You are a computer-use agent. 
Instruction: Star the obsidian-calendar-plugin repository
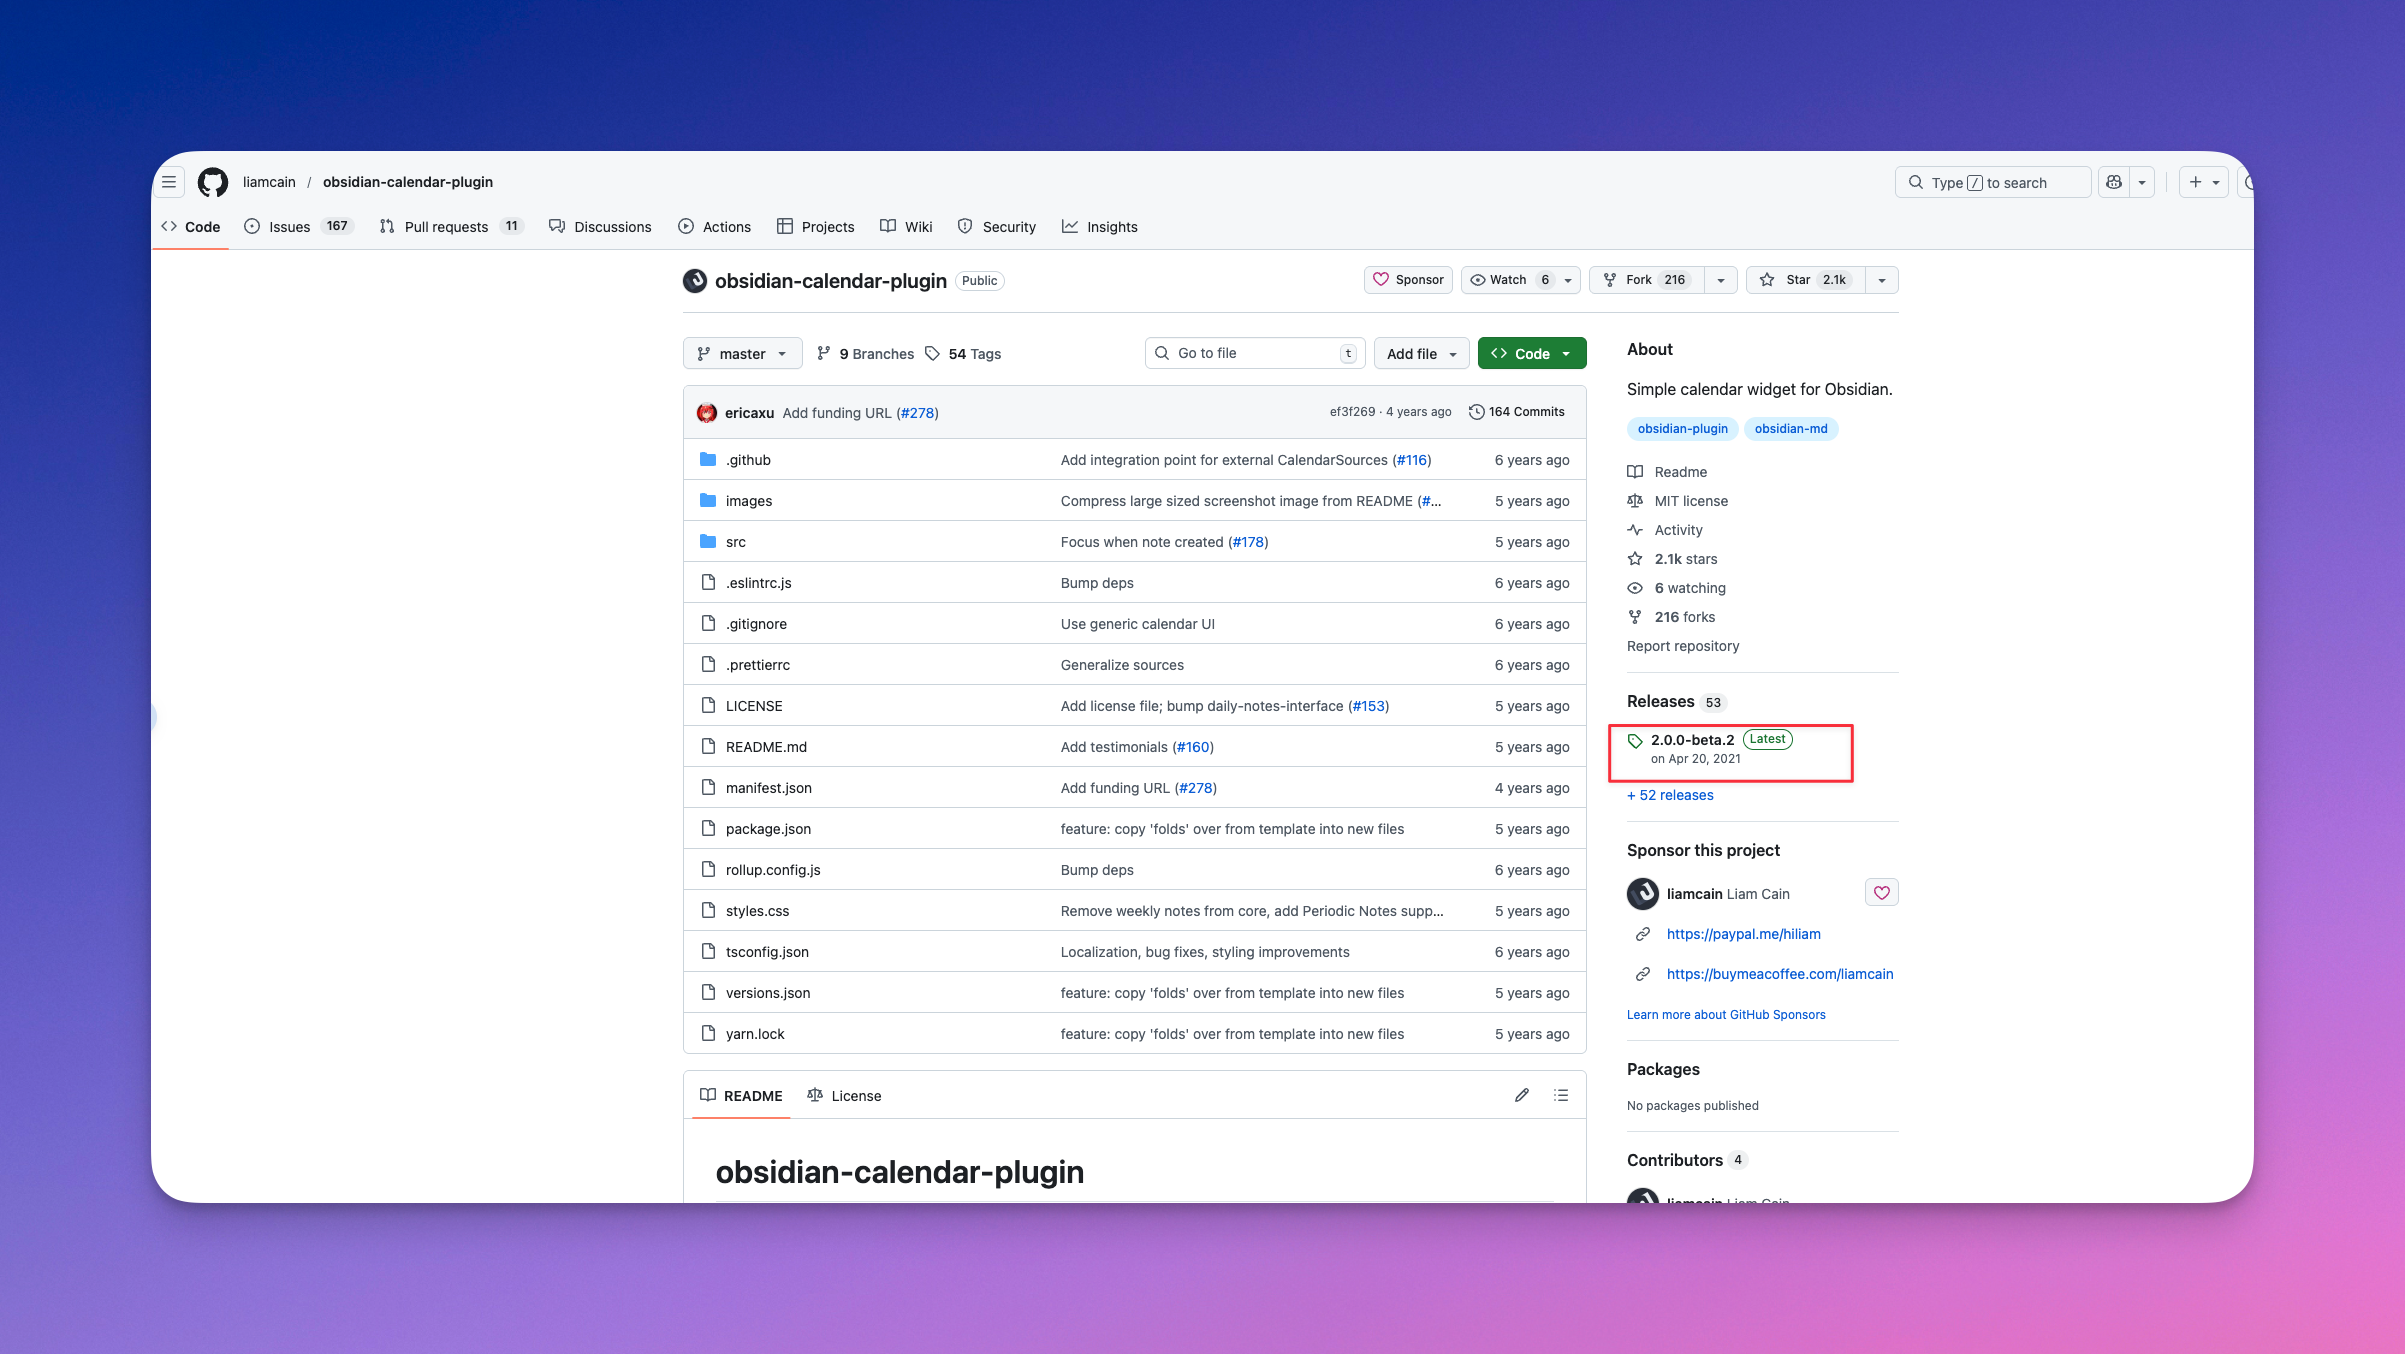pyautogui.click(x=1797, y=280)
